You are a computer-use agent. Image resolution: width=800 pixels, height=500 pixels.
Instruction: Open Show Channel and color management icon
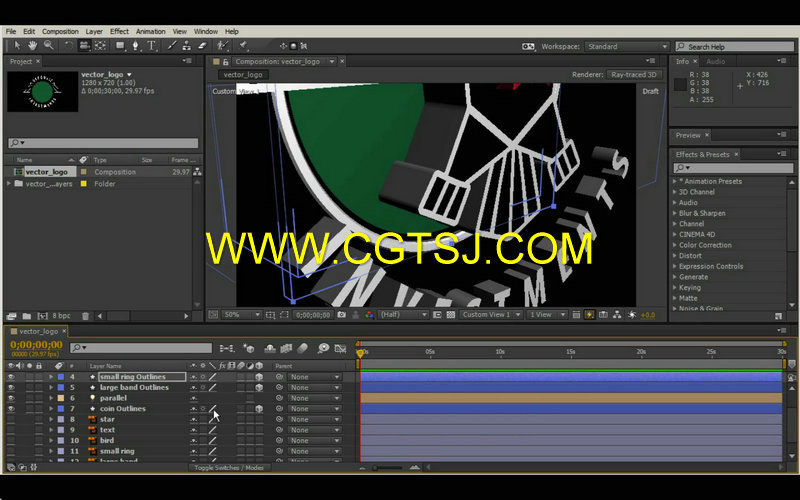click(369, 315)
